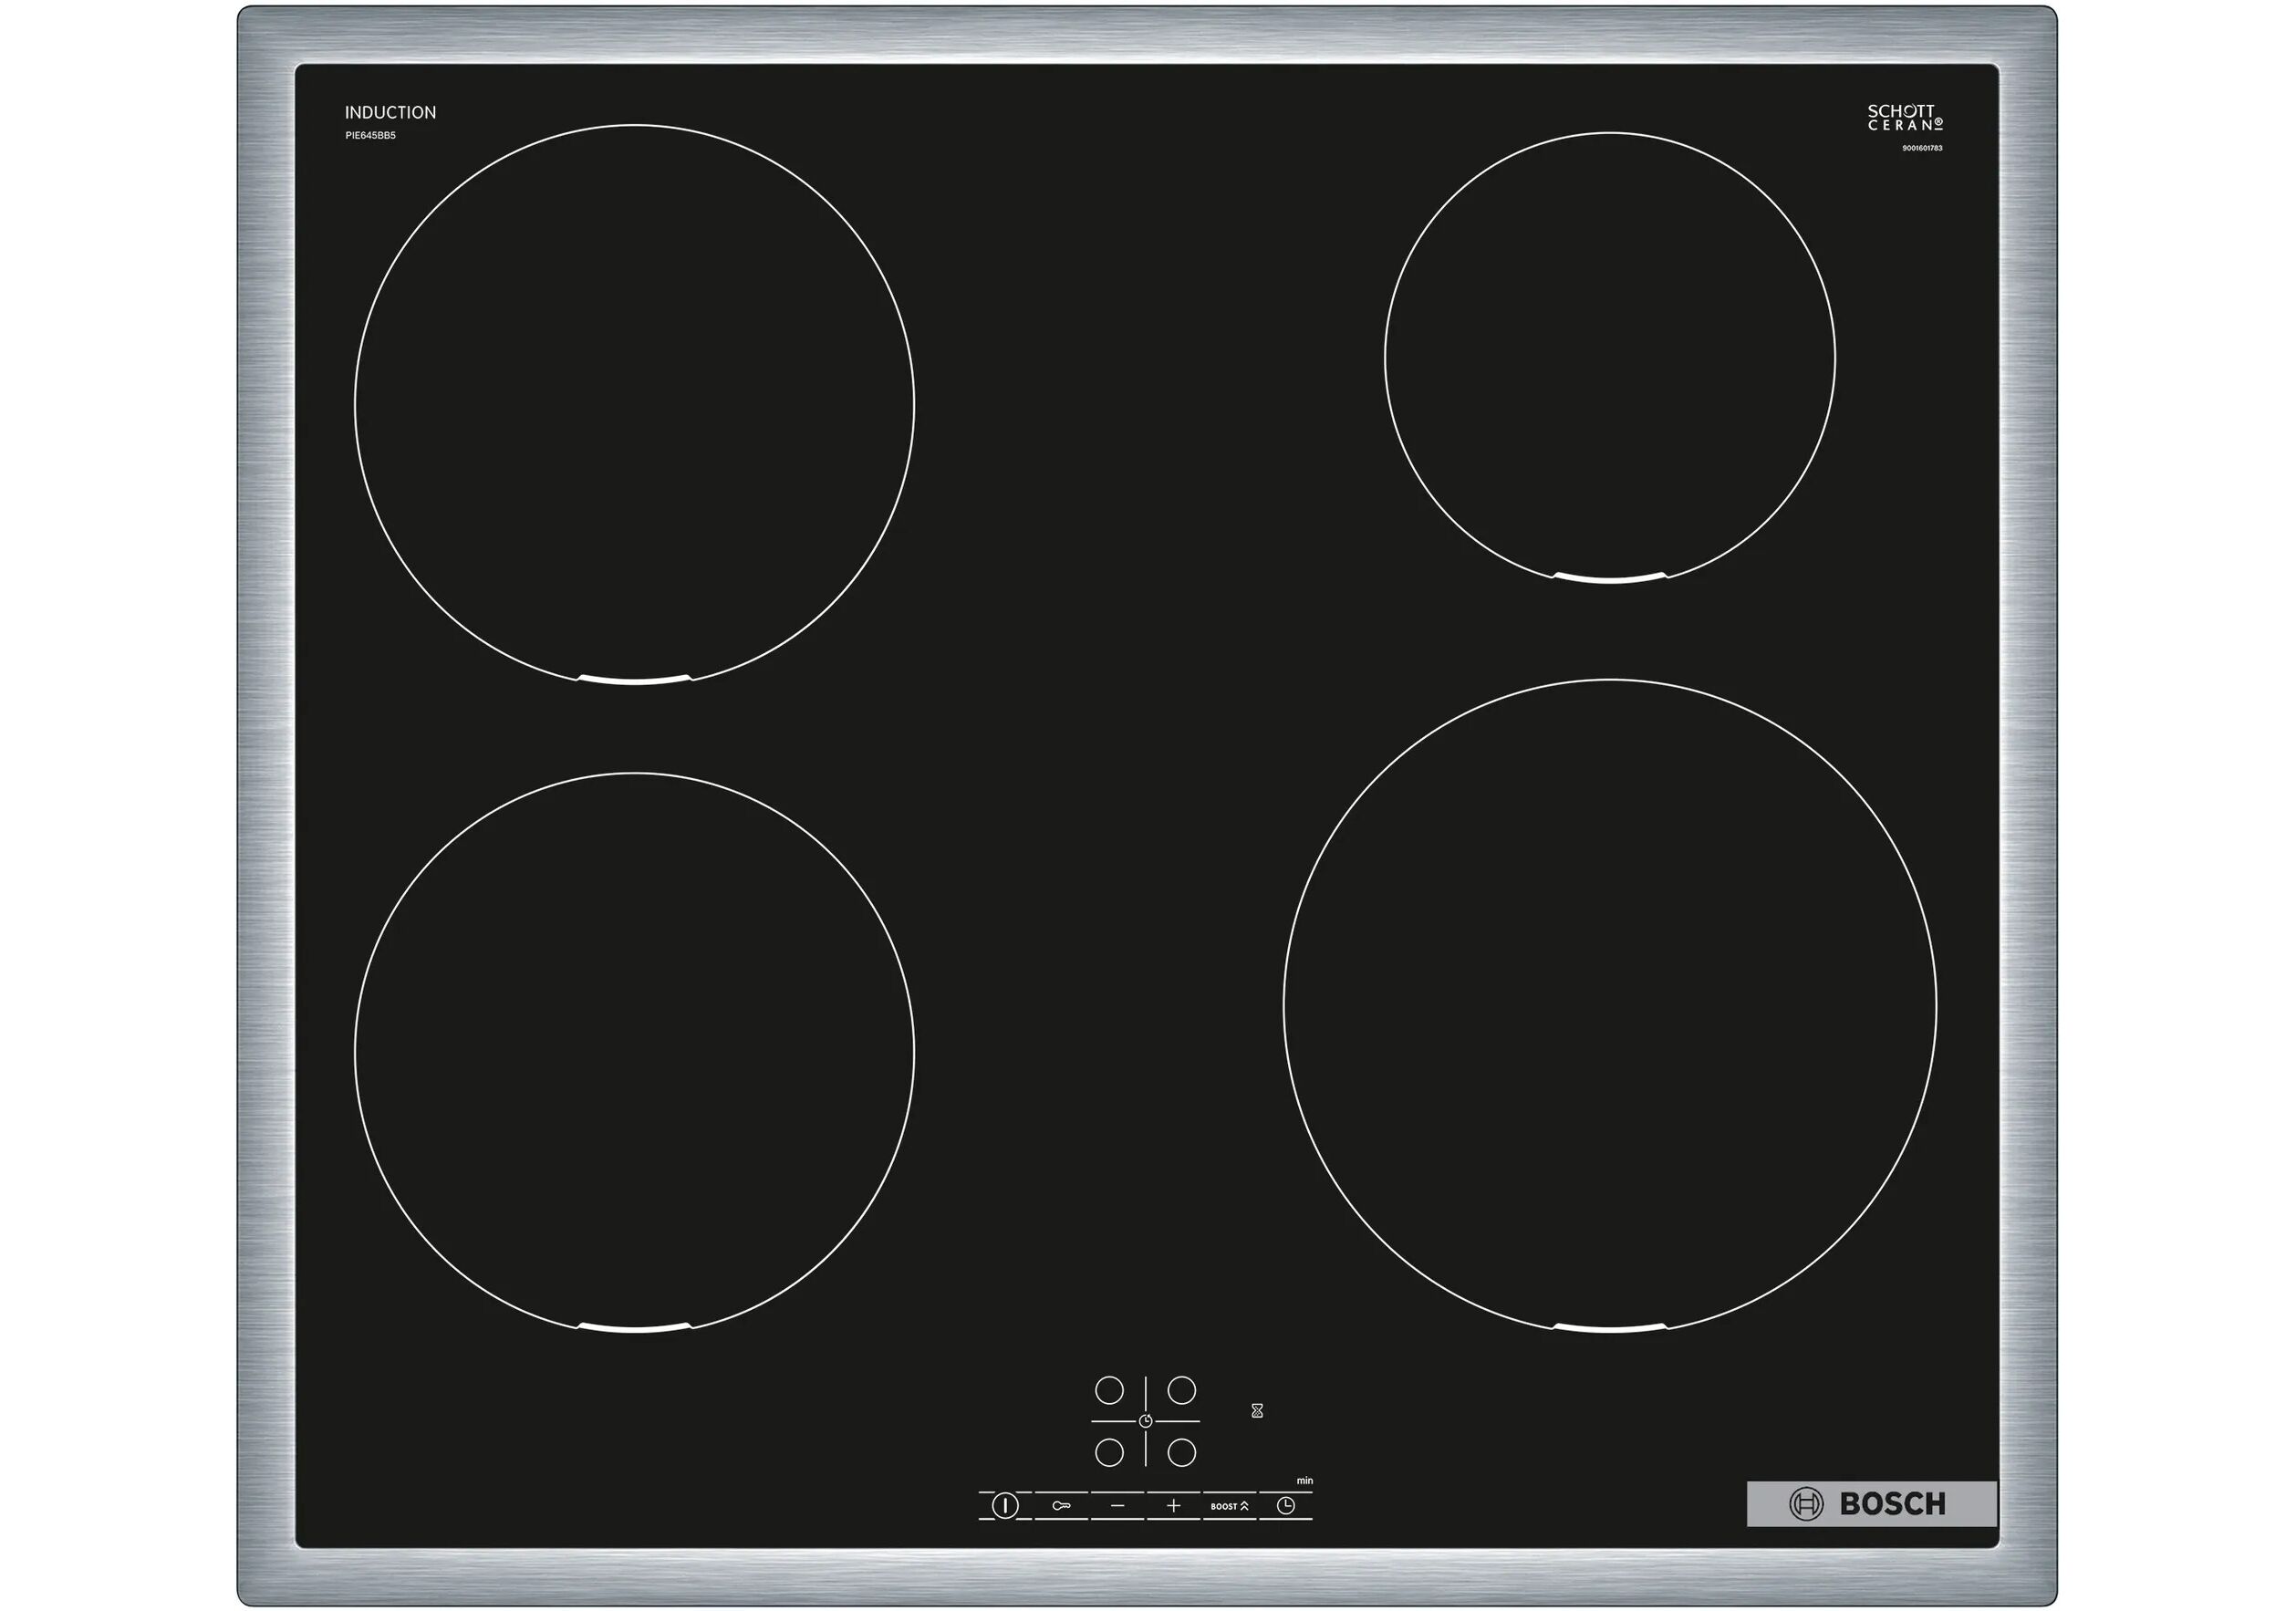Click the SCHOTT CERAN logo
This screenshot has height=1611, width=2296.
[x=1905, y=118]
